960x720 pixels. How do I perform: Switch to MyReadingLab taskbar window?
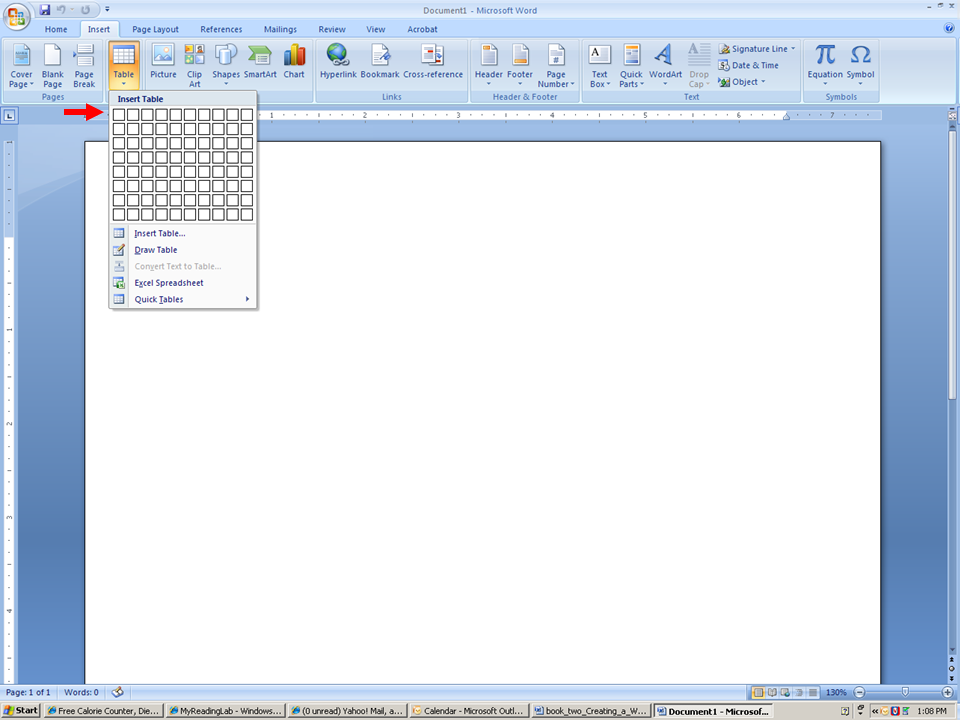click(x=225, y=711)
